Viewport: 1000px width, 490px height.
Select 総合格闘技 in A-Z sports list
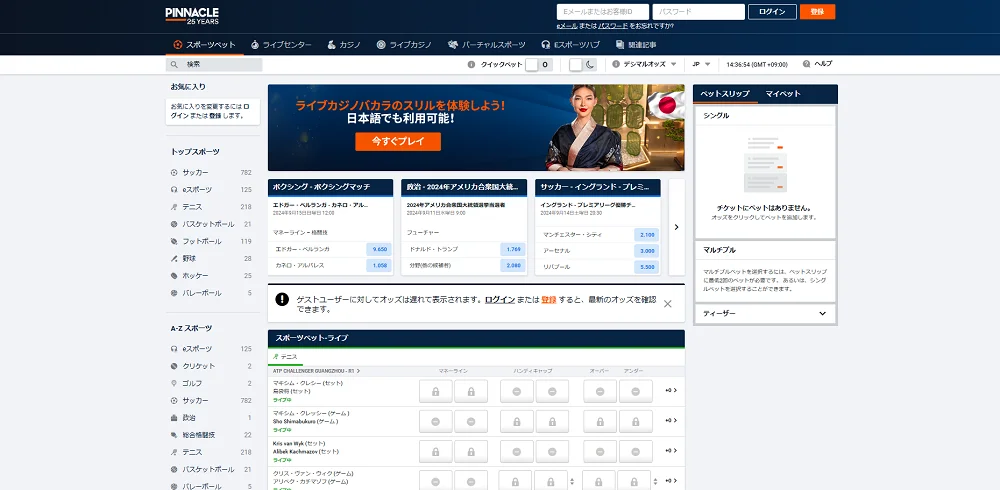[211, 435]
